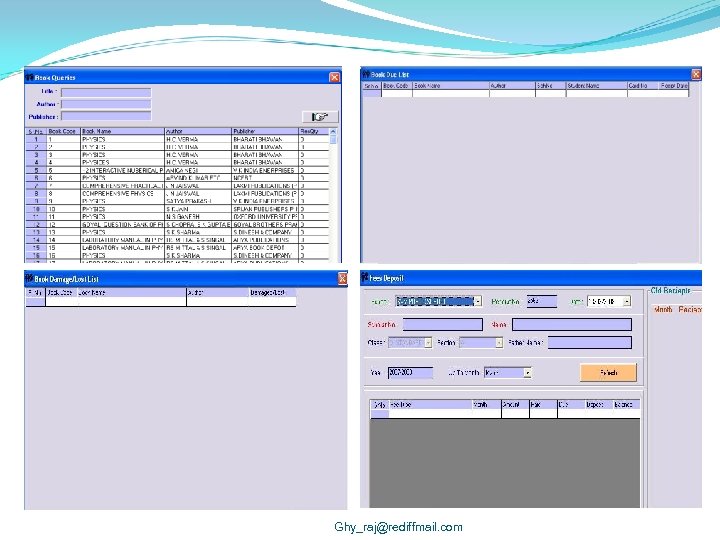
Task: Click Student Name header in Book Due List
Action: pyautogui.click(x=596, y=86)
